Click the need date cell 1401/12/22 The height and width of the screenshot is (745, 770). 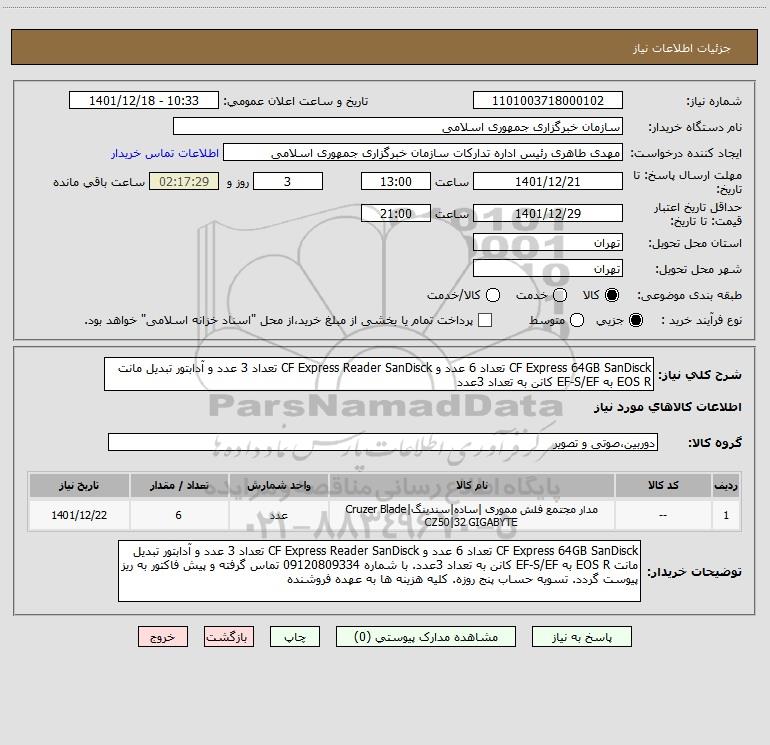pyautogui.click(x=79, y=516)
